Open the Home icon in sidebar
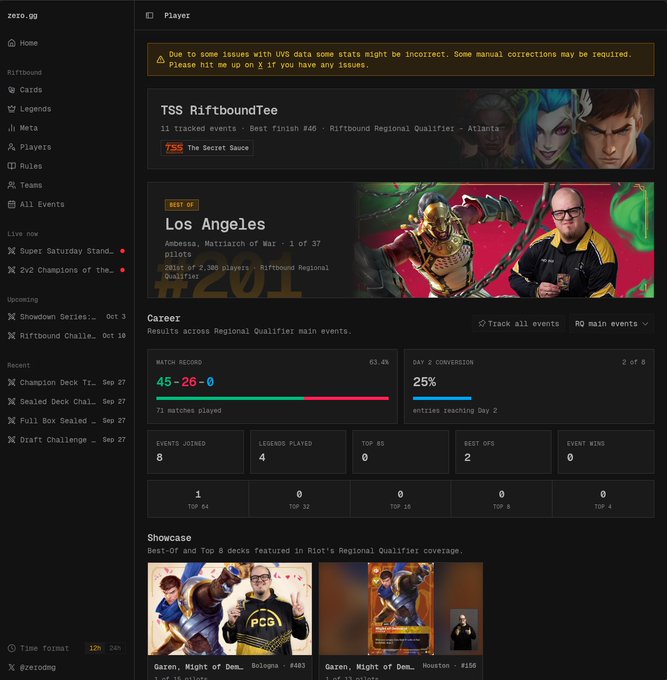Screen dimensions: 667x680 [x=12, y=43]
